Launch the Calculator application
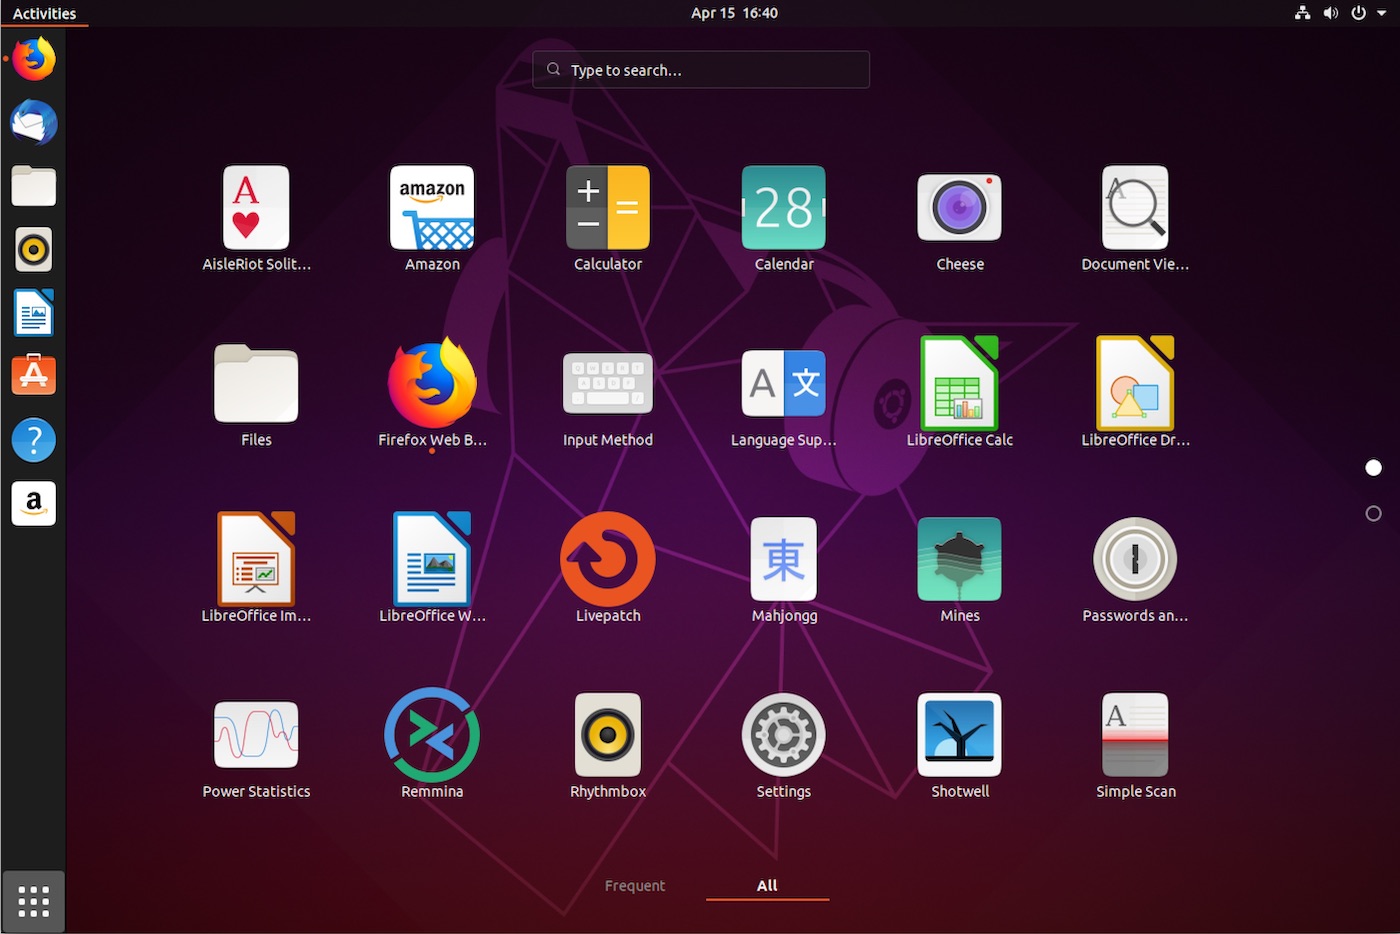Viewport: 1400px width, 934px height. (x=607, y=208)
